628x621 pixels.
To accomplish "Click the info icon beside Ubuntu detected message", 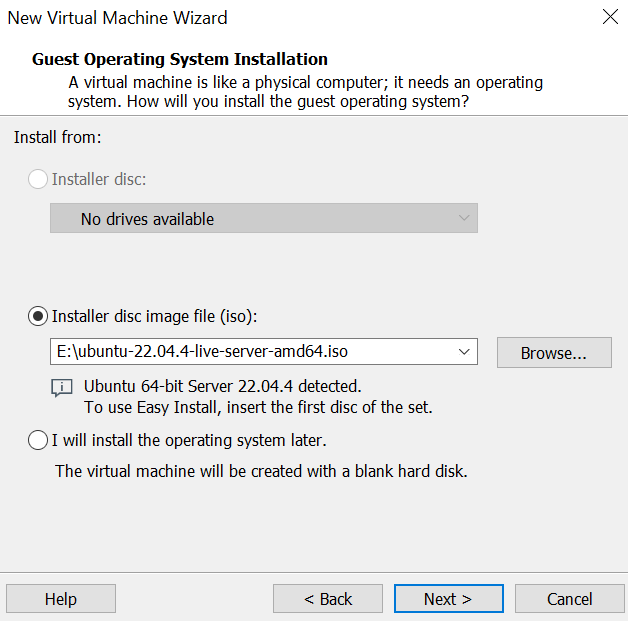I will tap(62, 388).
